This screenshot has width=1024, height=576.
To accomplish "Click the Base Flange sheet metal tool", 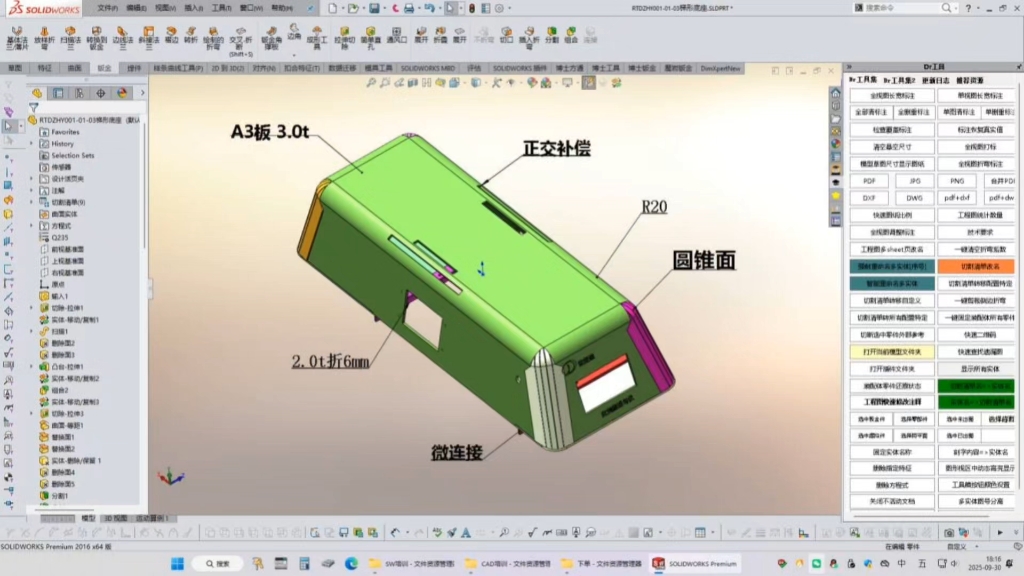I will point(17,38).
